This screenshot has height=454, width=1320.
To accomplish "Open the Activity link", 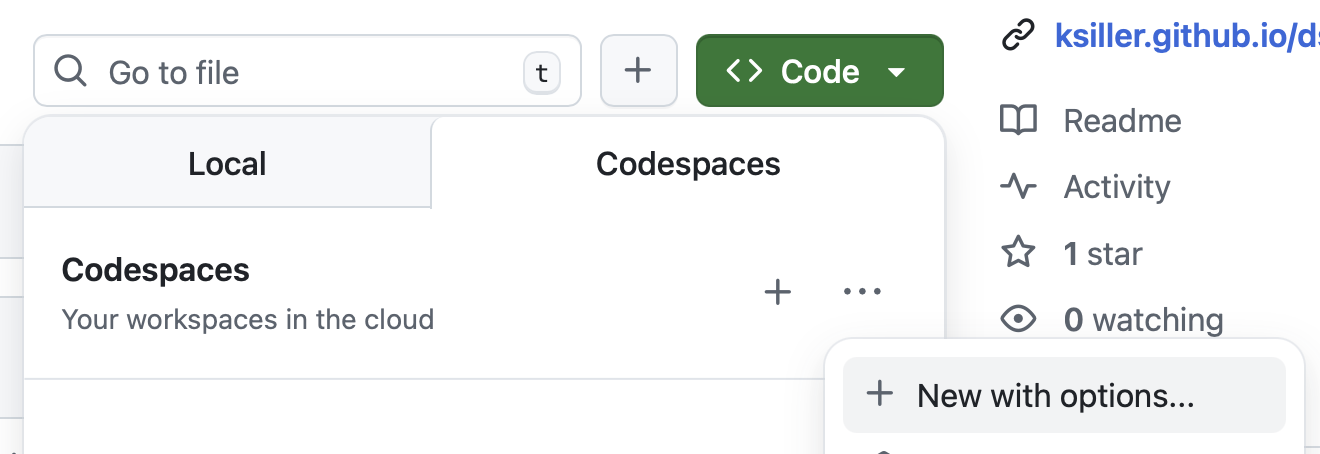I will coord(1116,187).
